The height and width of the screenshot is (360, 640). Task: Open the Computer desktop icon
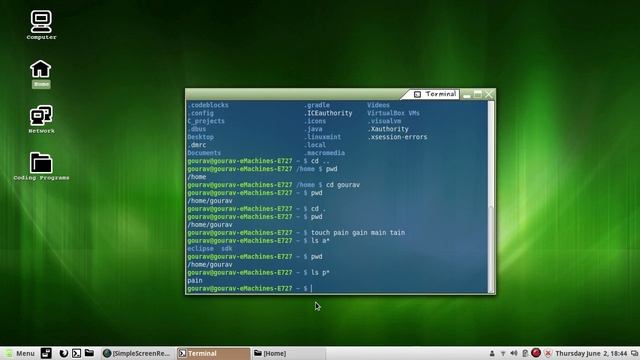click(x=41, y=25)
